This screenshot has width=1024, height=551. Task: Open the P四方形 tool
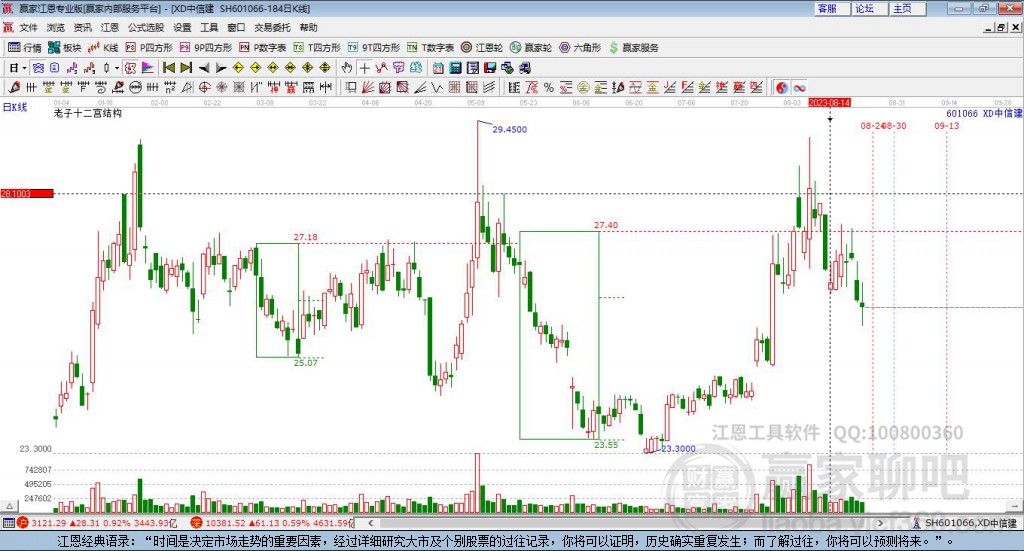coord(149,48)
